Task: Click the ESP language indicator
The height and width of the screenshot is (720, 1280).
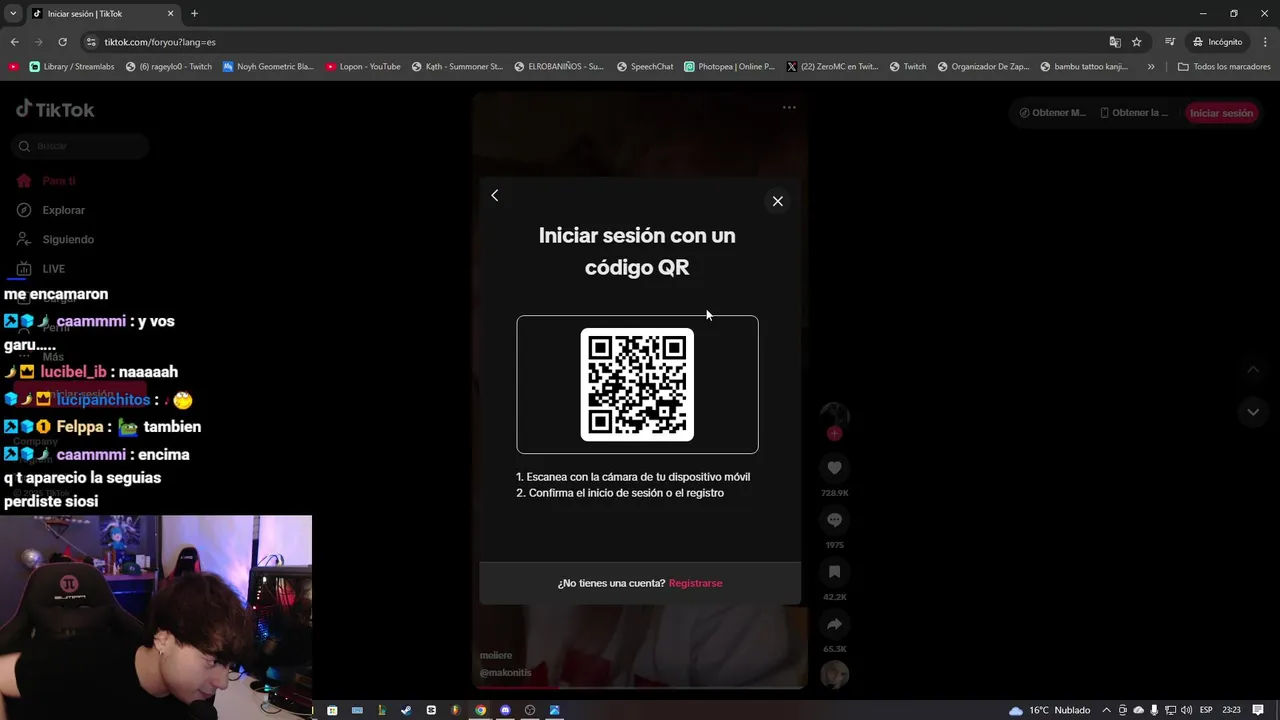Action: pos(1206,710)
